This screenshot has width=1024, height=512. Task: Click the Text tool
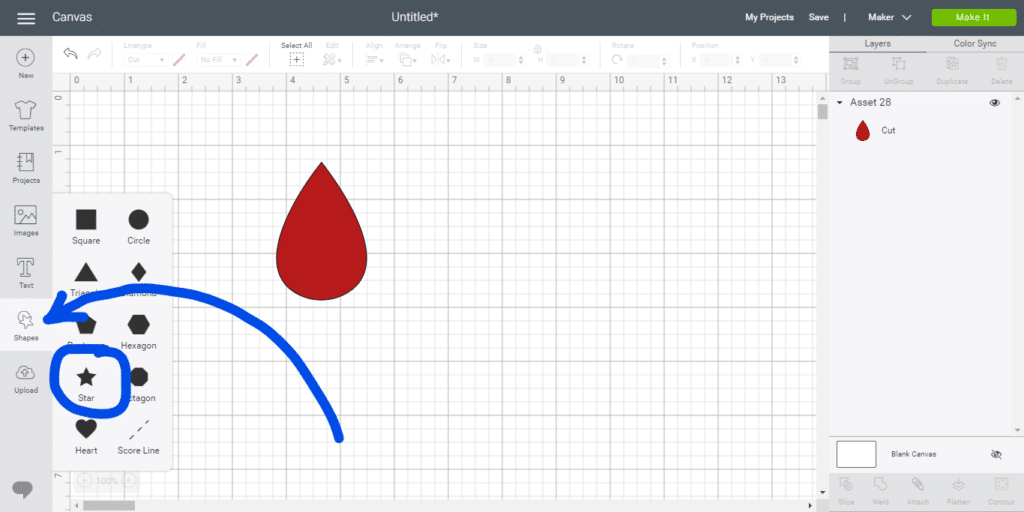(26, 272)
